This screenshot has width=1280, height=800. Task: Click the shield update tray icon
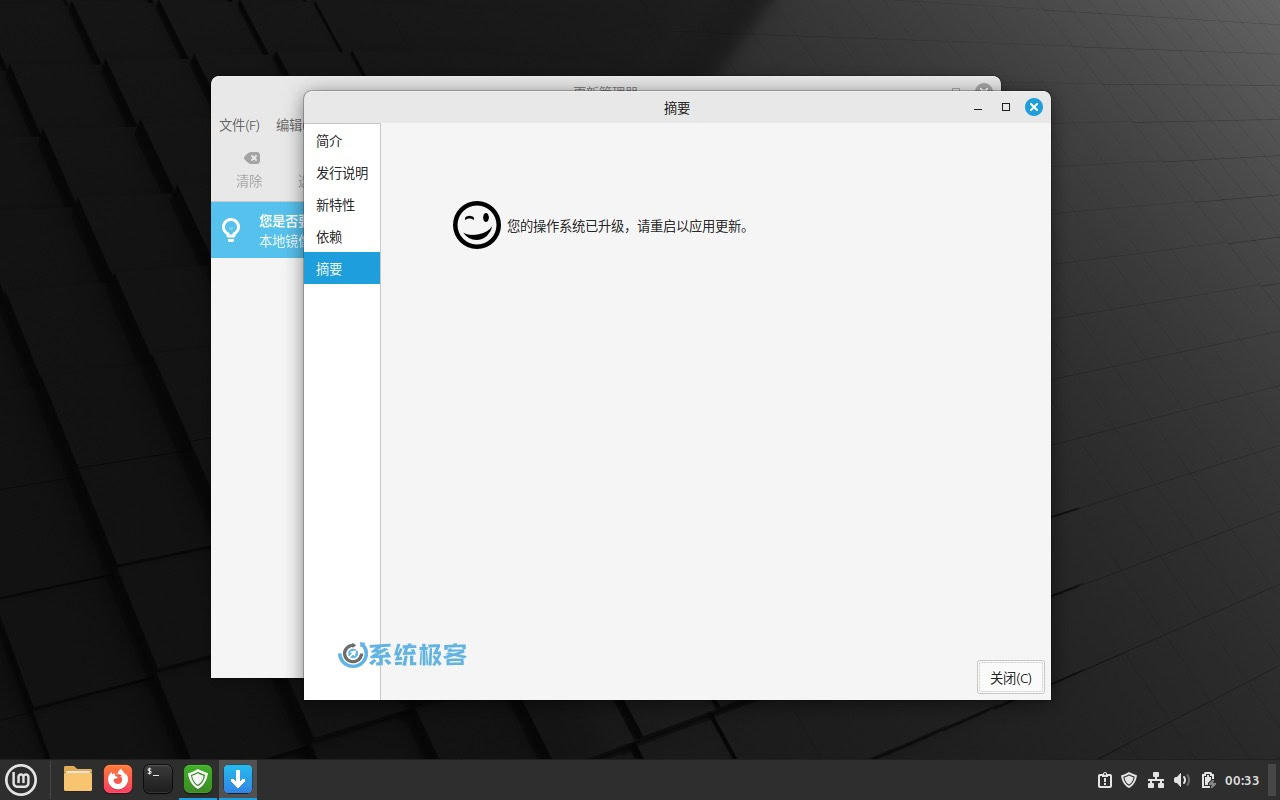[x=1129, y=780]
